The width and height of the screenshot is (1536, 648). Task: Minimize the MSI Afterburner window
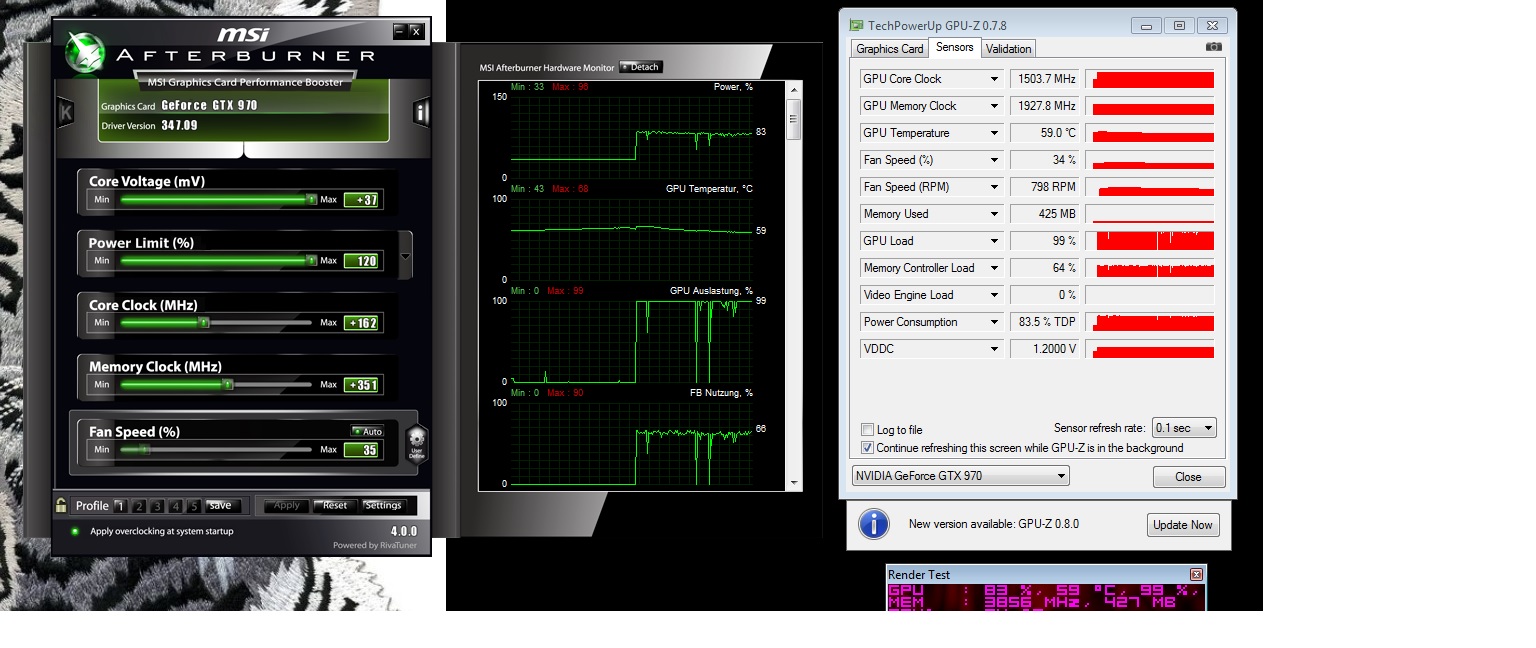400,31
